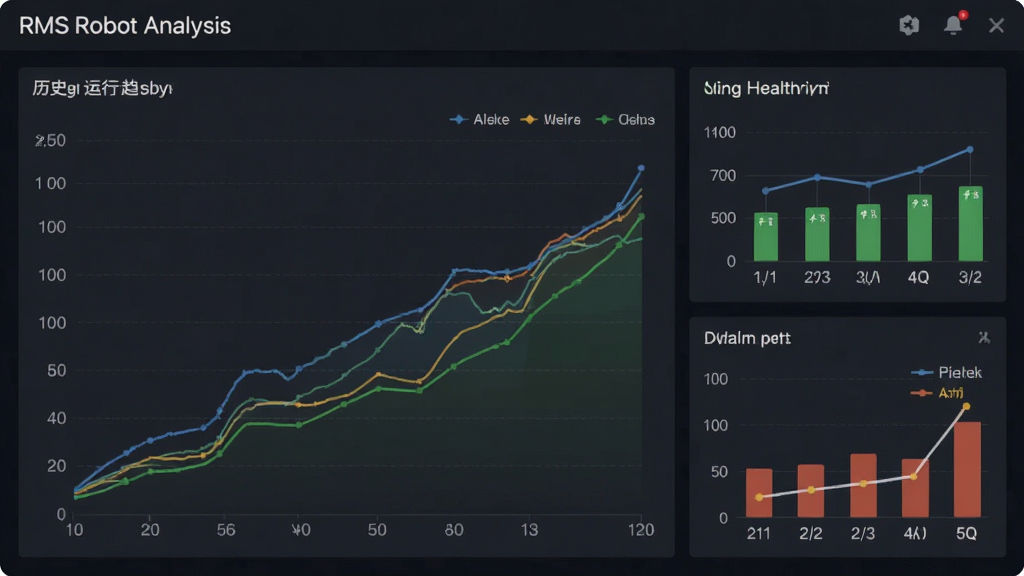Image resolution: width=1024 pixels, height=576 pixels.
Task: Click the 120 x-axis label
Action: 641,530
